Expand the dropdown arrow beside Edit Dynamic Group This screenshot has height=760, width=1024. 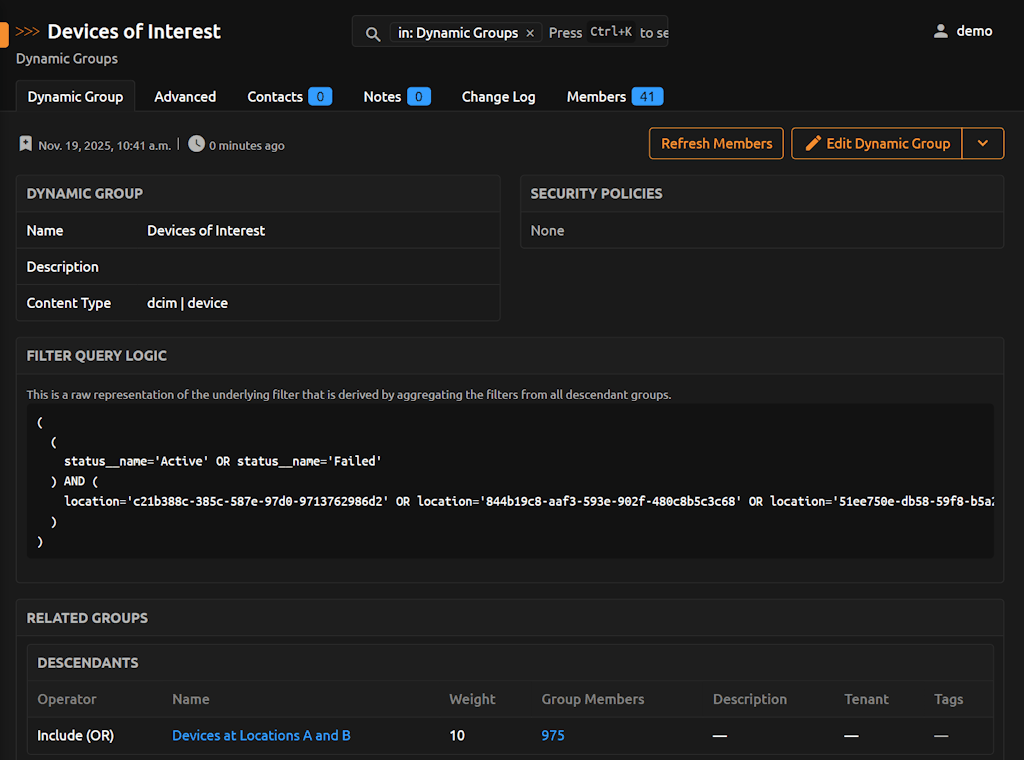pyautogui.click(x=982, y=143)
